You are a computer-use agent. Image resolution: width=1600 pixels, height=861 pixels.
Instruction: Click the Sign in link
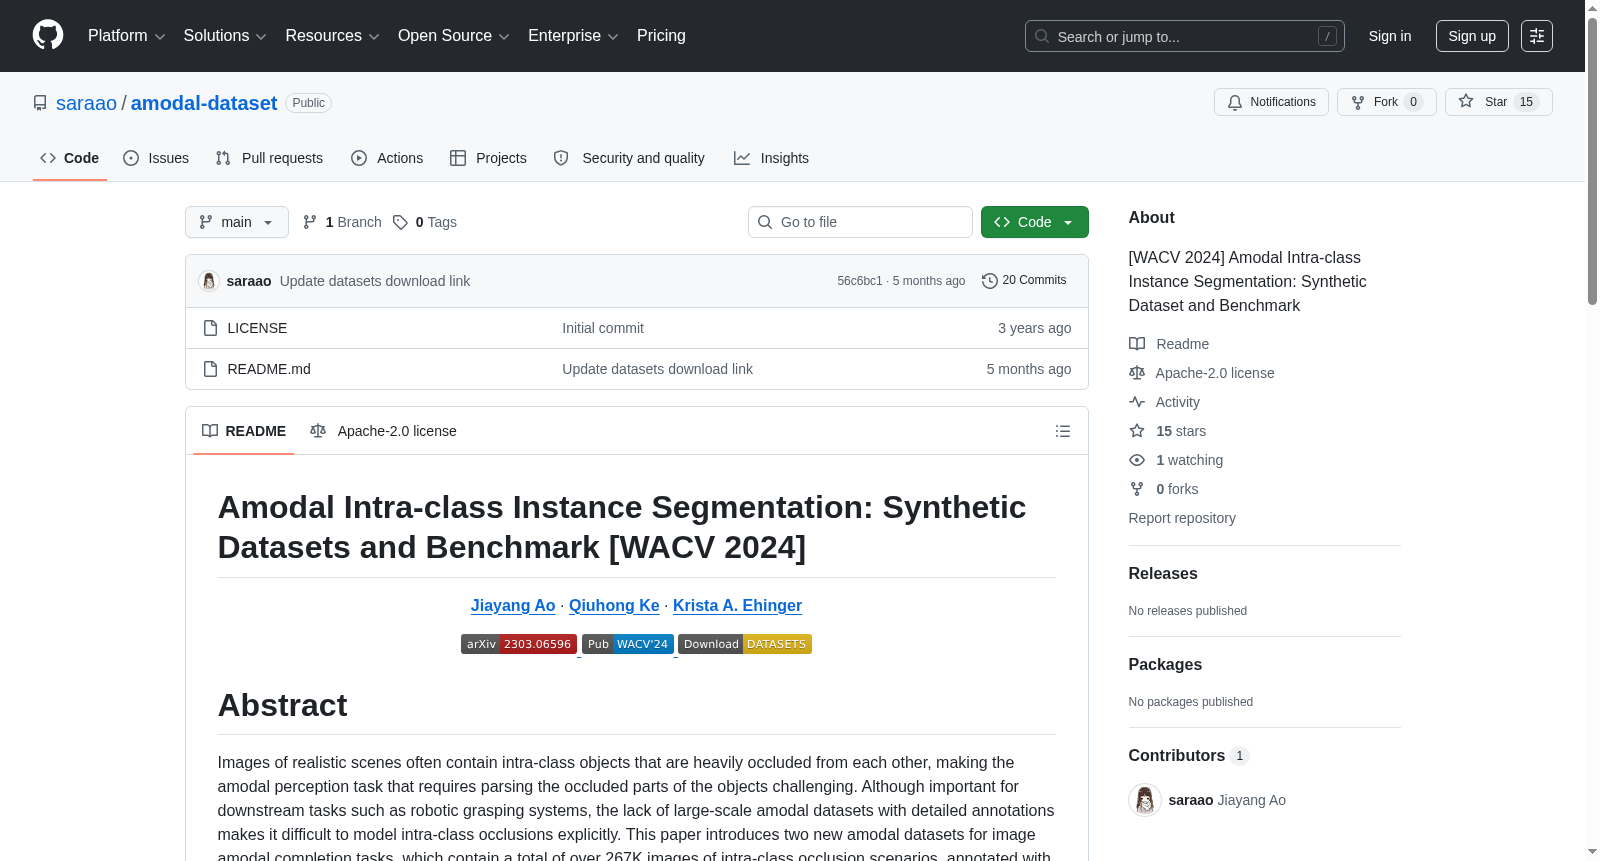1390,36
